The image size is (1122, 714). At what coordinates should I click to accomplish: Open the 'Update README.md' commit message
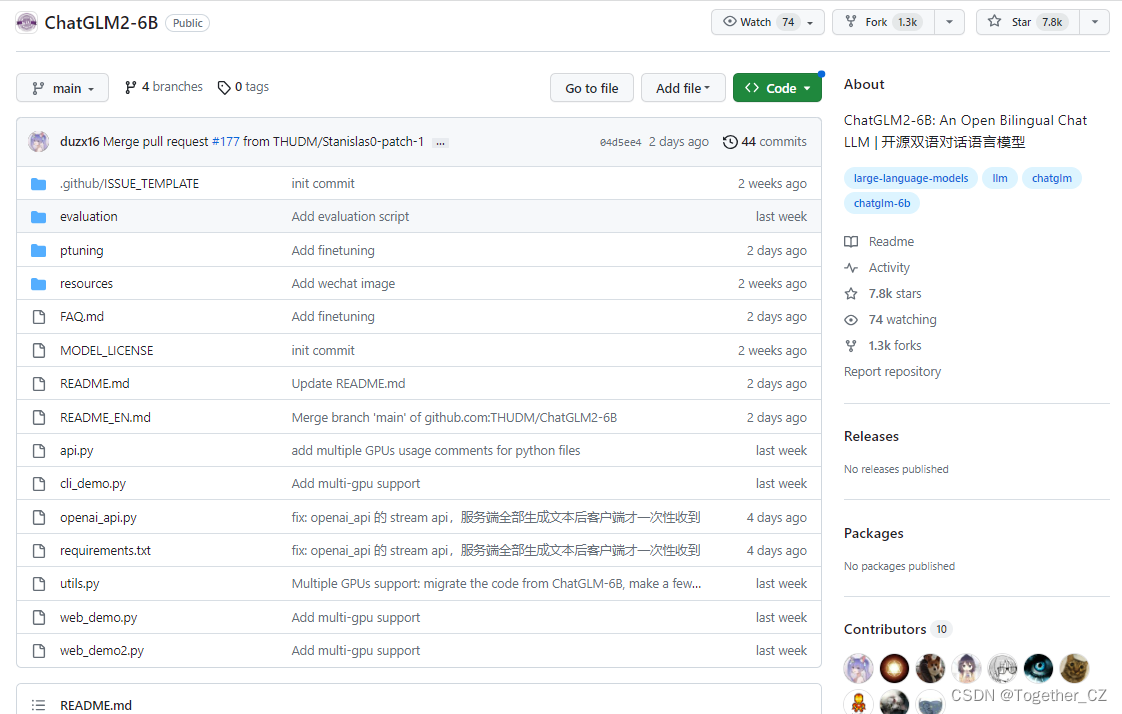point(348,384)
